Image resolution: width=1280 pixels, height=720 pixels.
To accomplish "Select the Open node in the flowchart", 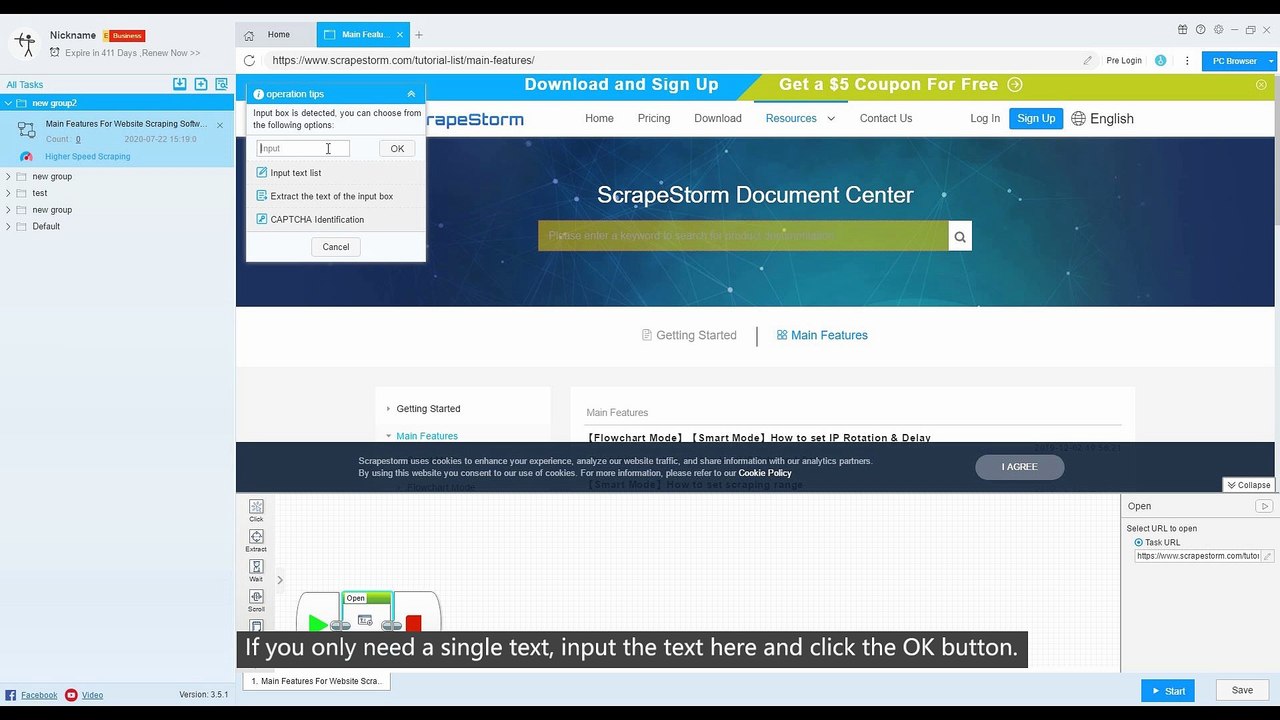I will click(367, 612).
